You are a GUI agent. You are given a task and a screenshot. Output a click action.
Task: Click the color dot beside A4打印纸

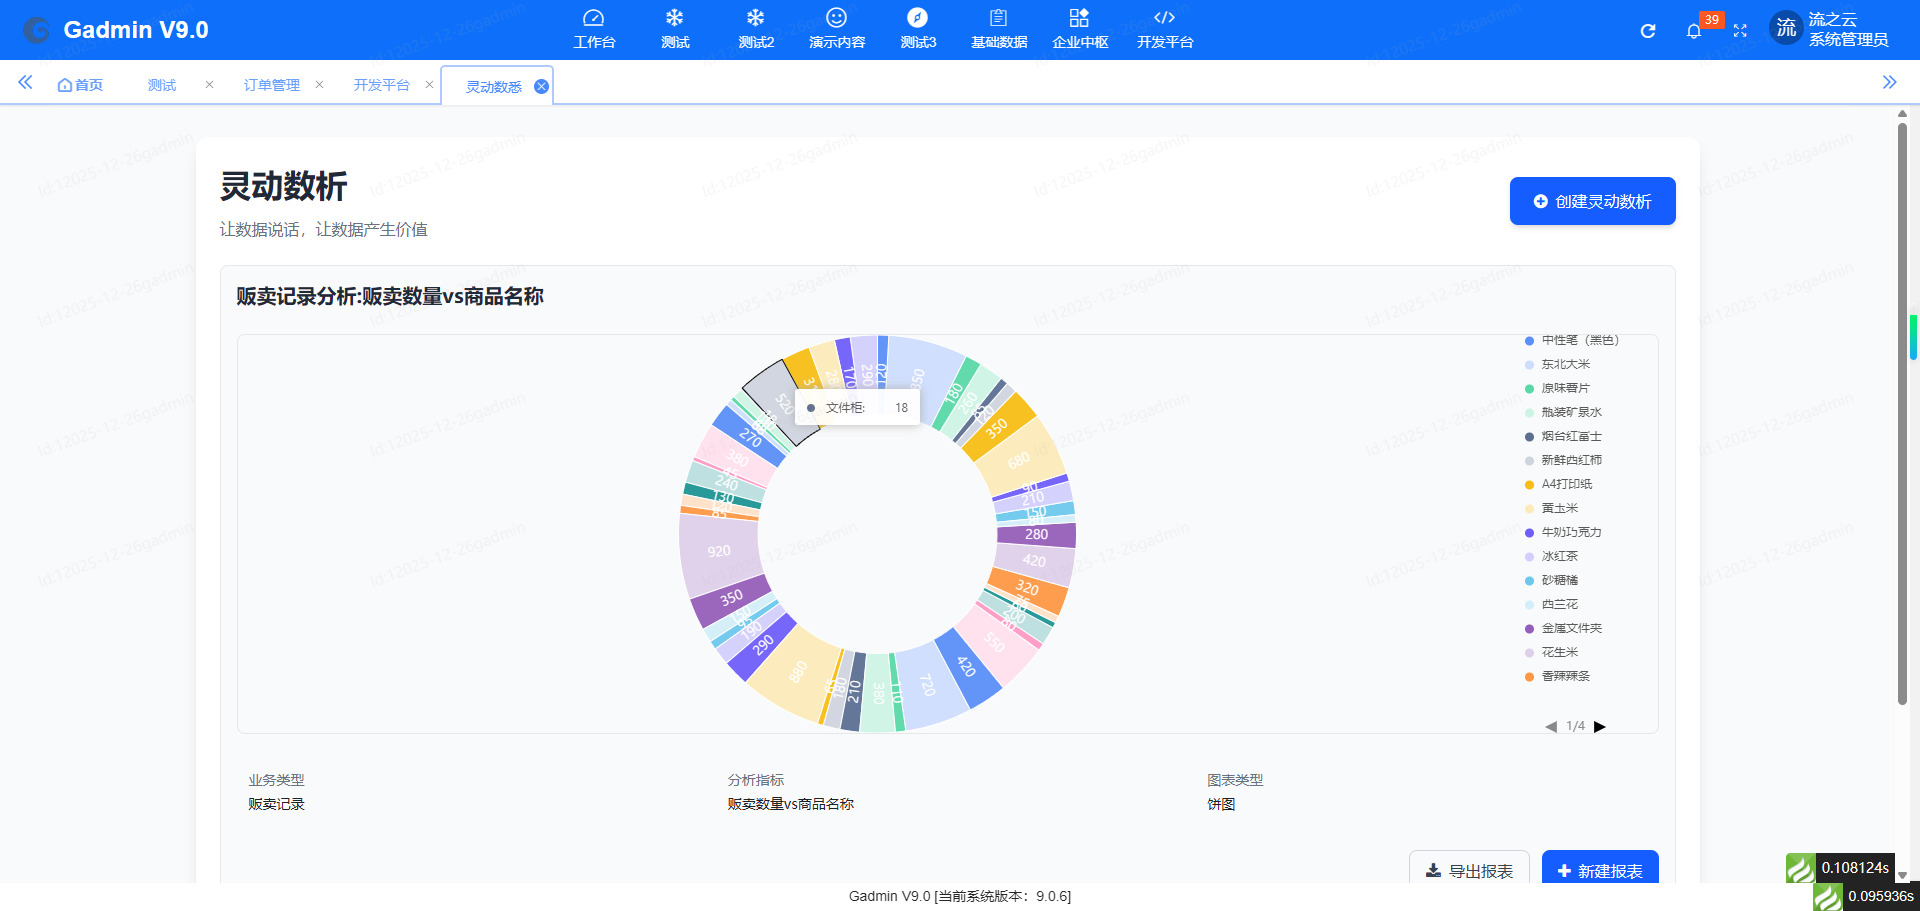(x=1527, y=484)
